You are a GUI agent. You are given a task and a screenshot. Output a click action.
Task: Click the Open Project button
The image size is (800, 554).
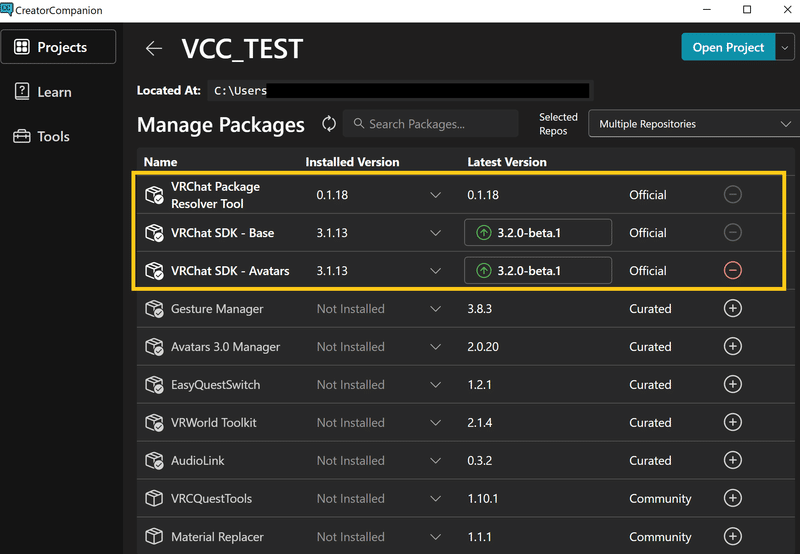[x=728, y=47]
